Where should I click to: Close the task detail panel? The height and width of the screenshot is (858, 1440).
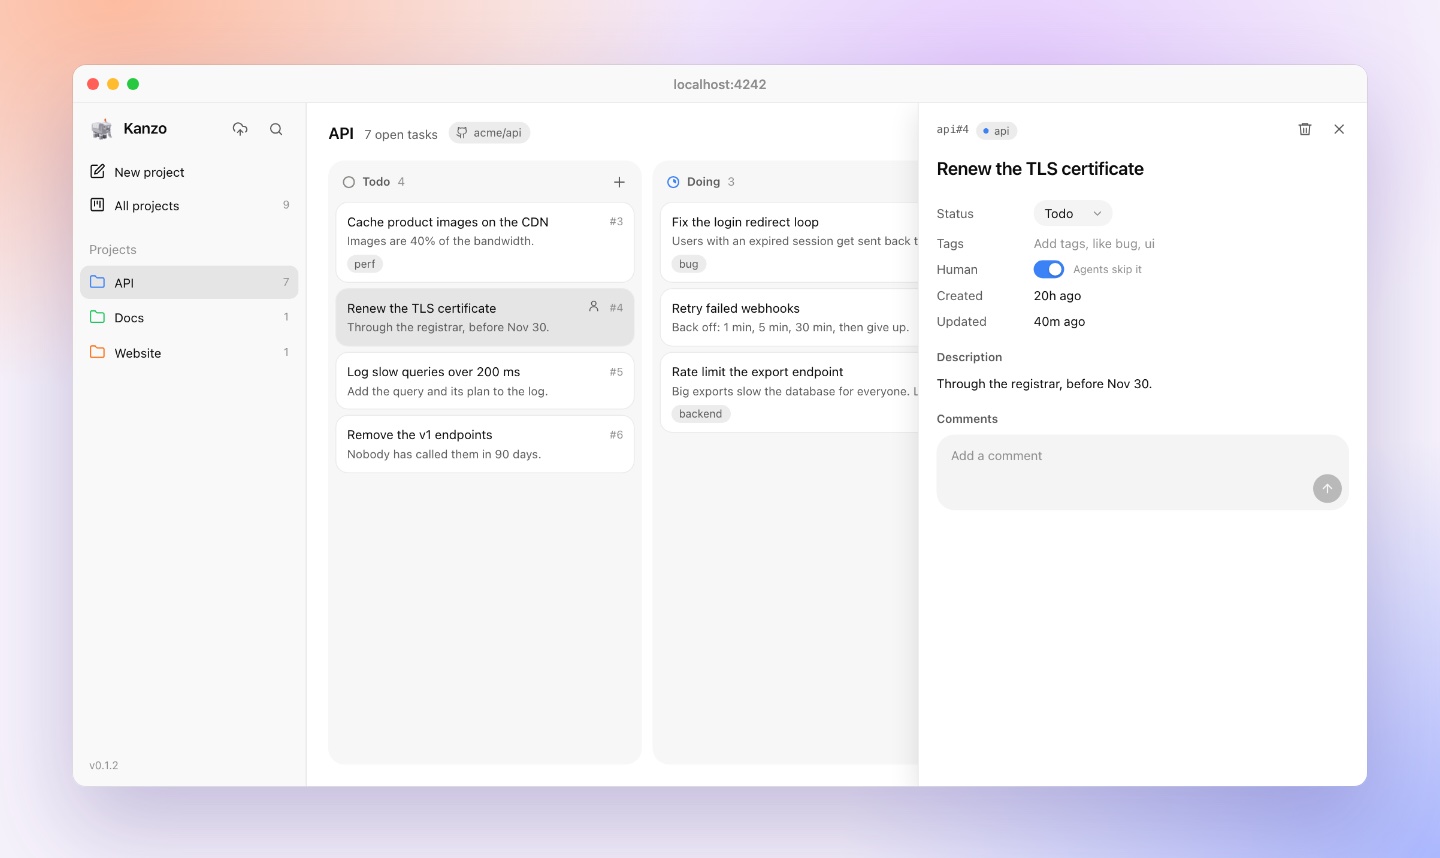point(1339,129)
